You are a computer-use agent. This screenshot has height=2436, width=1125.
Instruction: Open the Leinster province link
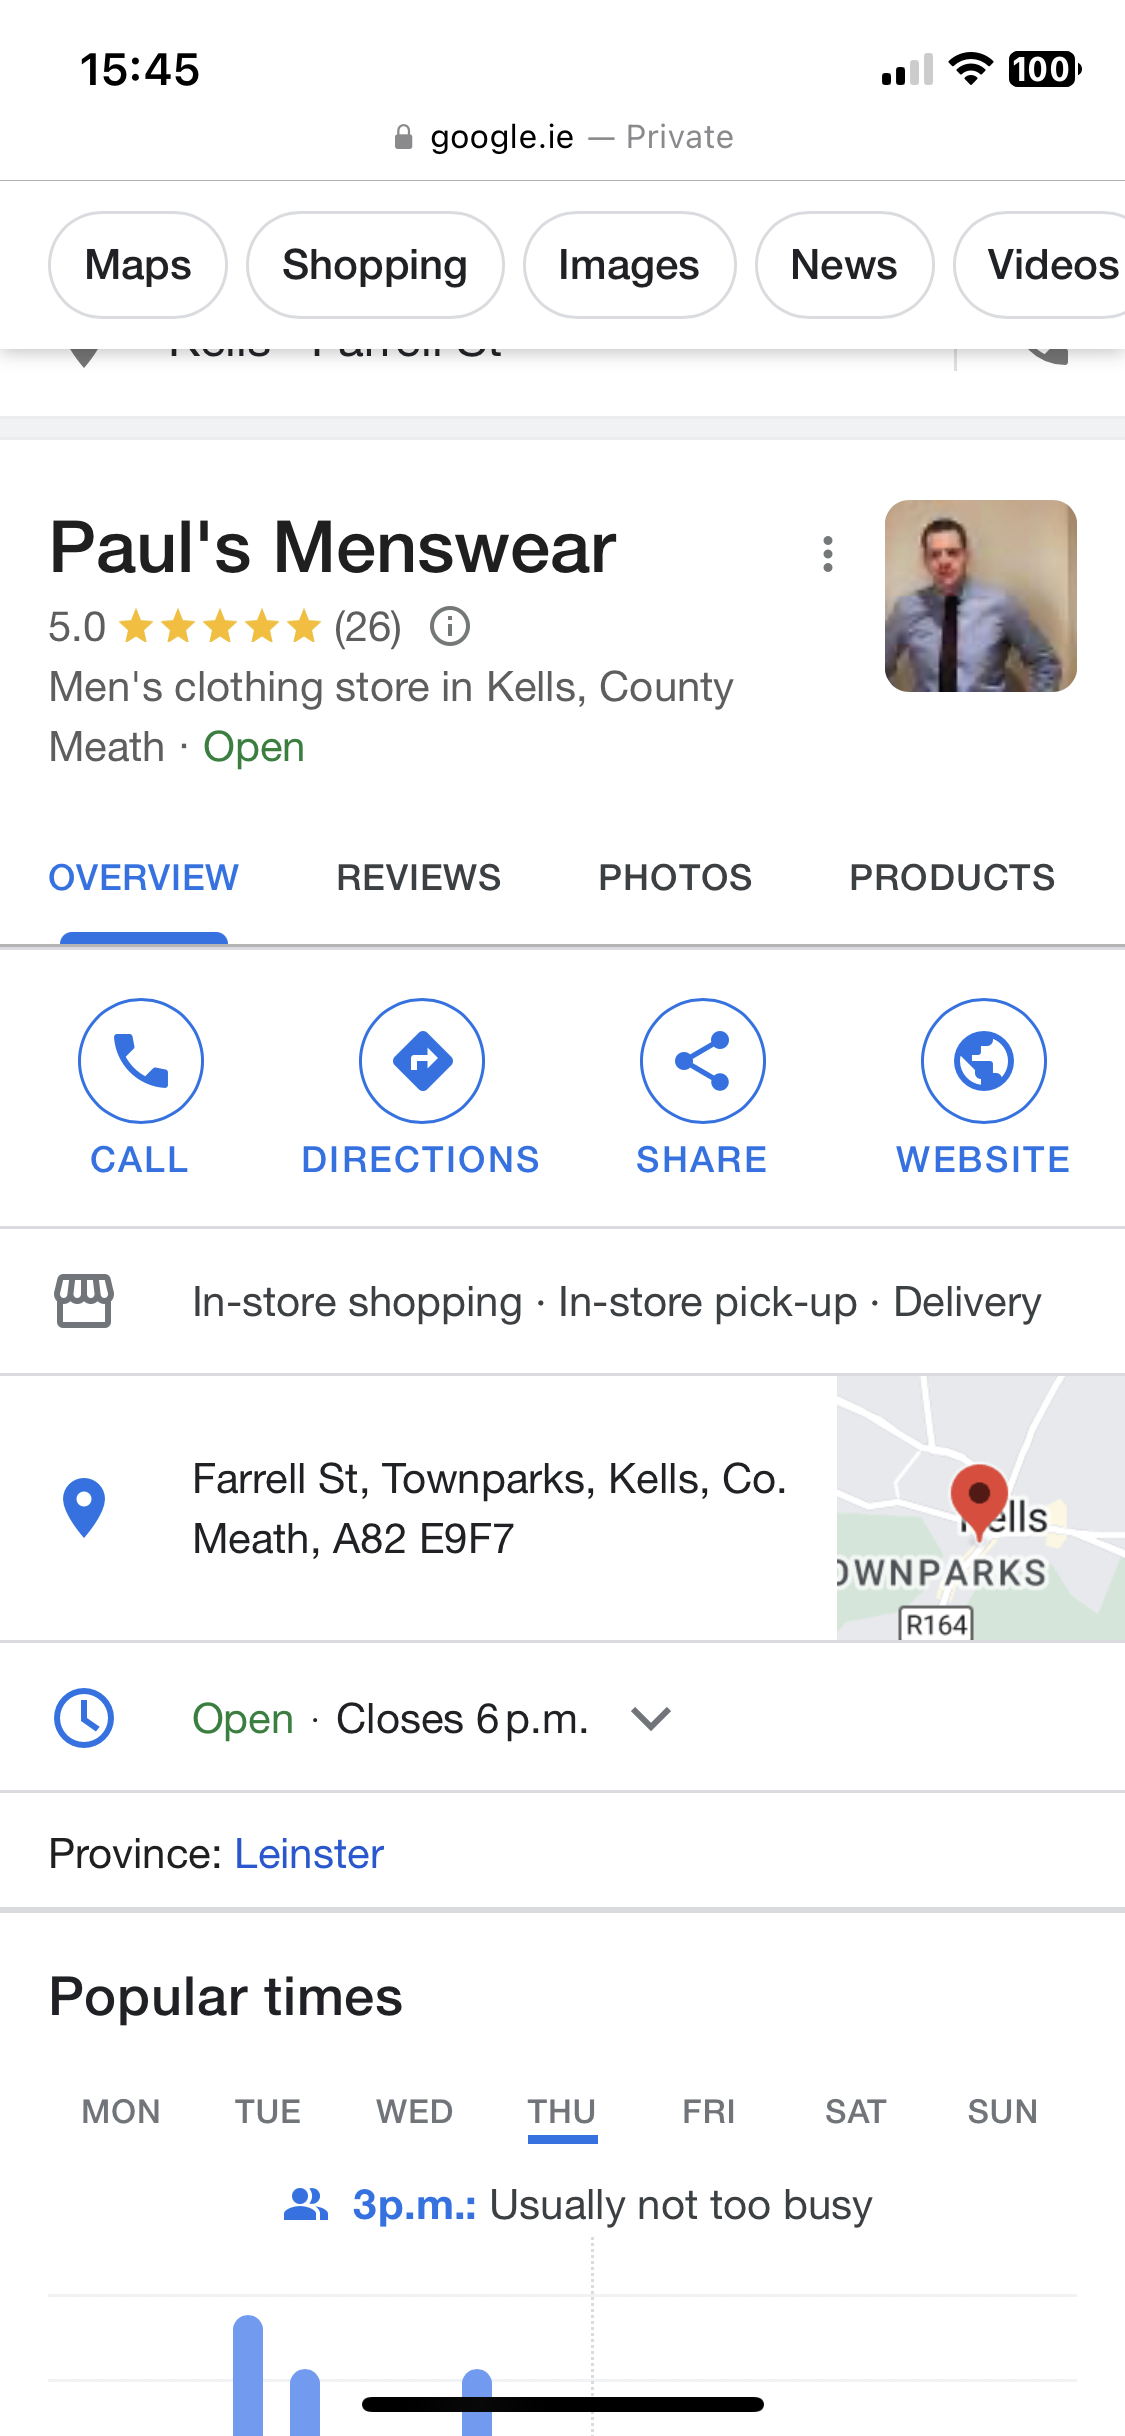[x=309, y=1854]
